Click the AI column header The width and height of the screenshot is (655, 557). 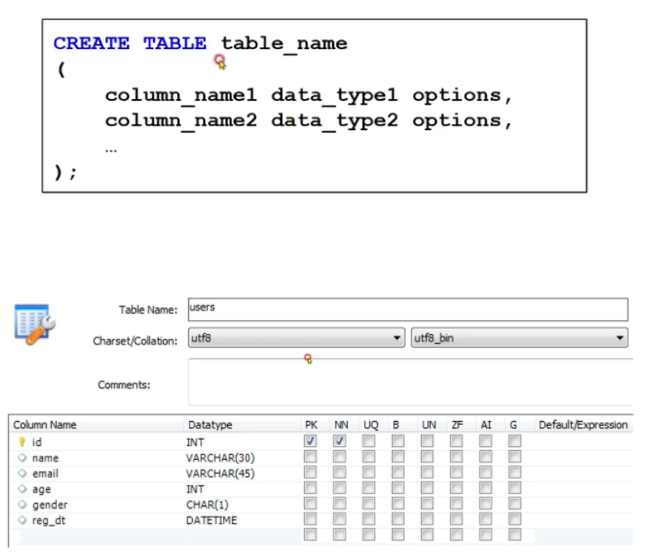[x=486, y=425]
